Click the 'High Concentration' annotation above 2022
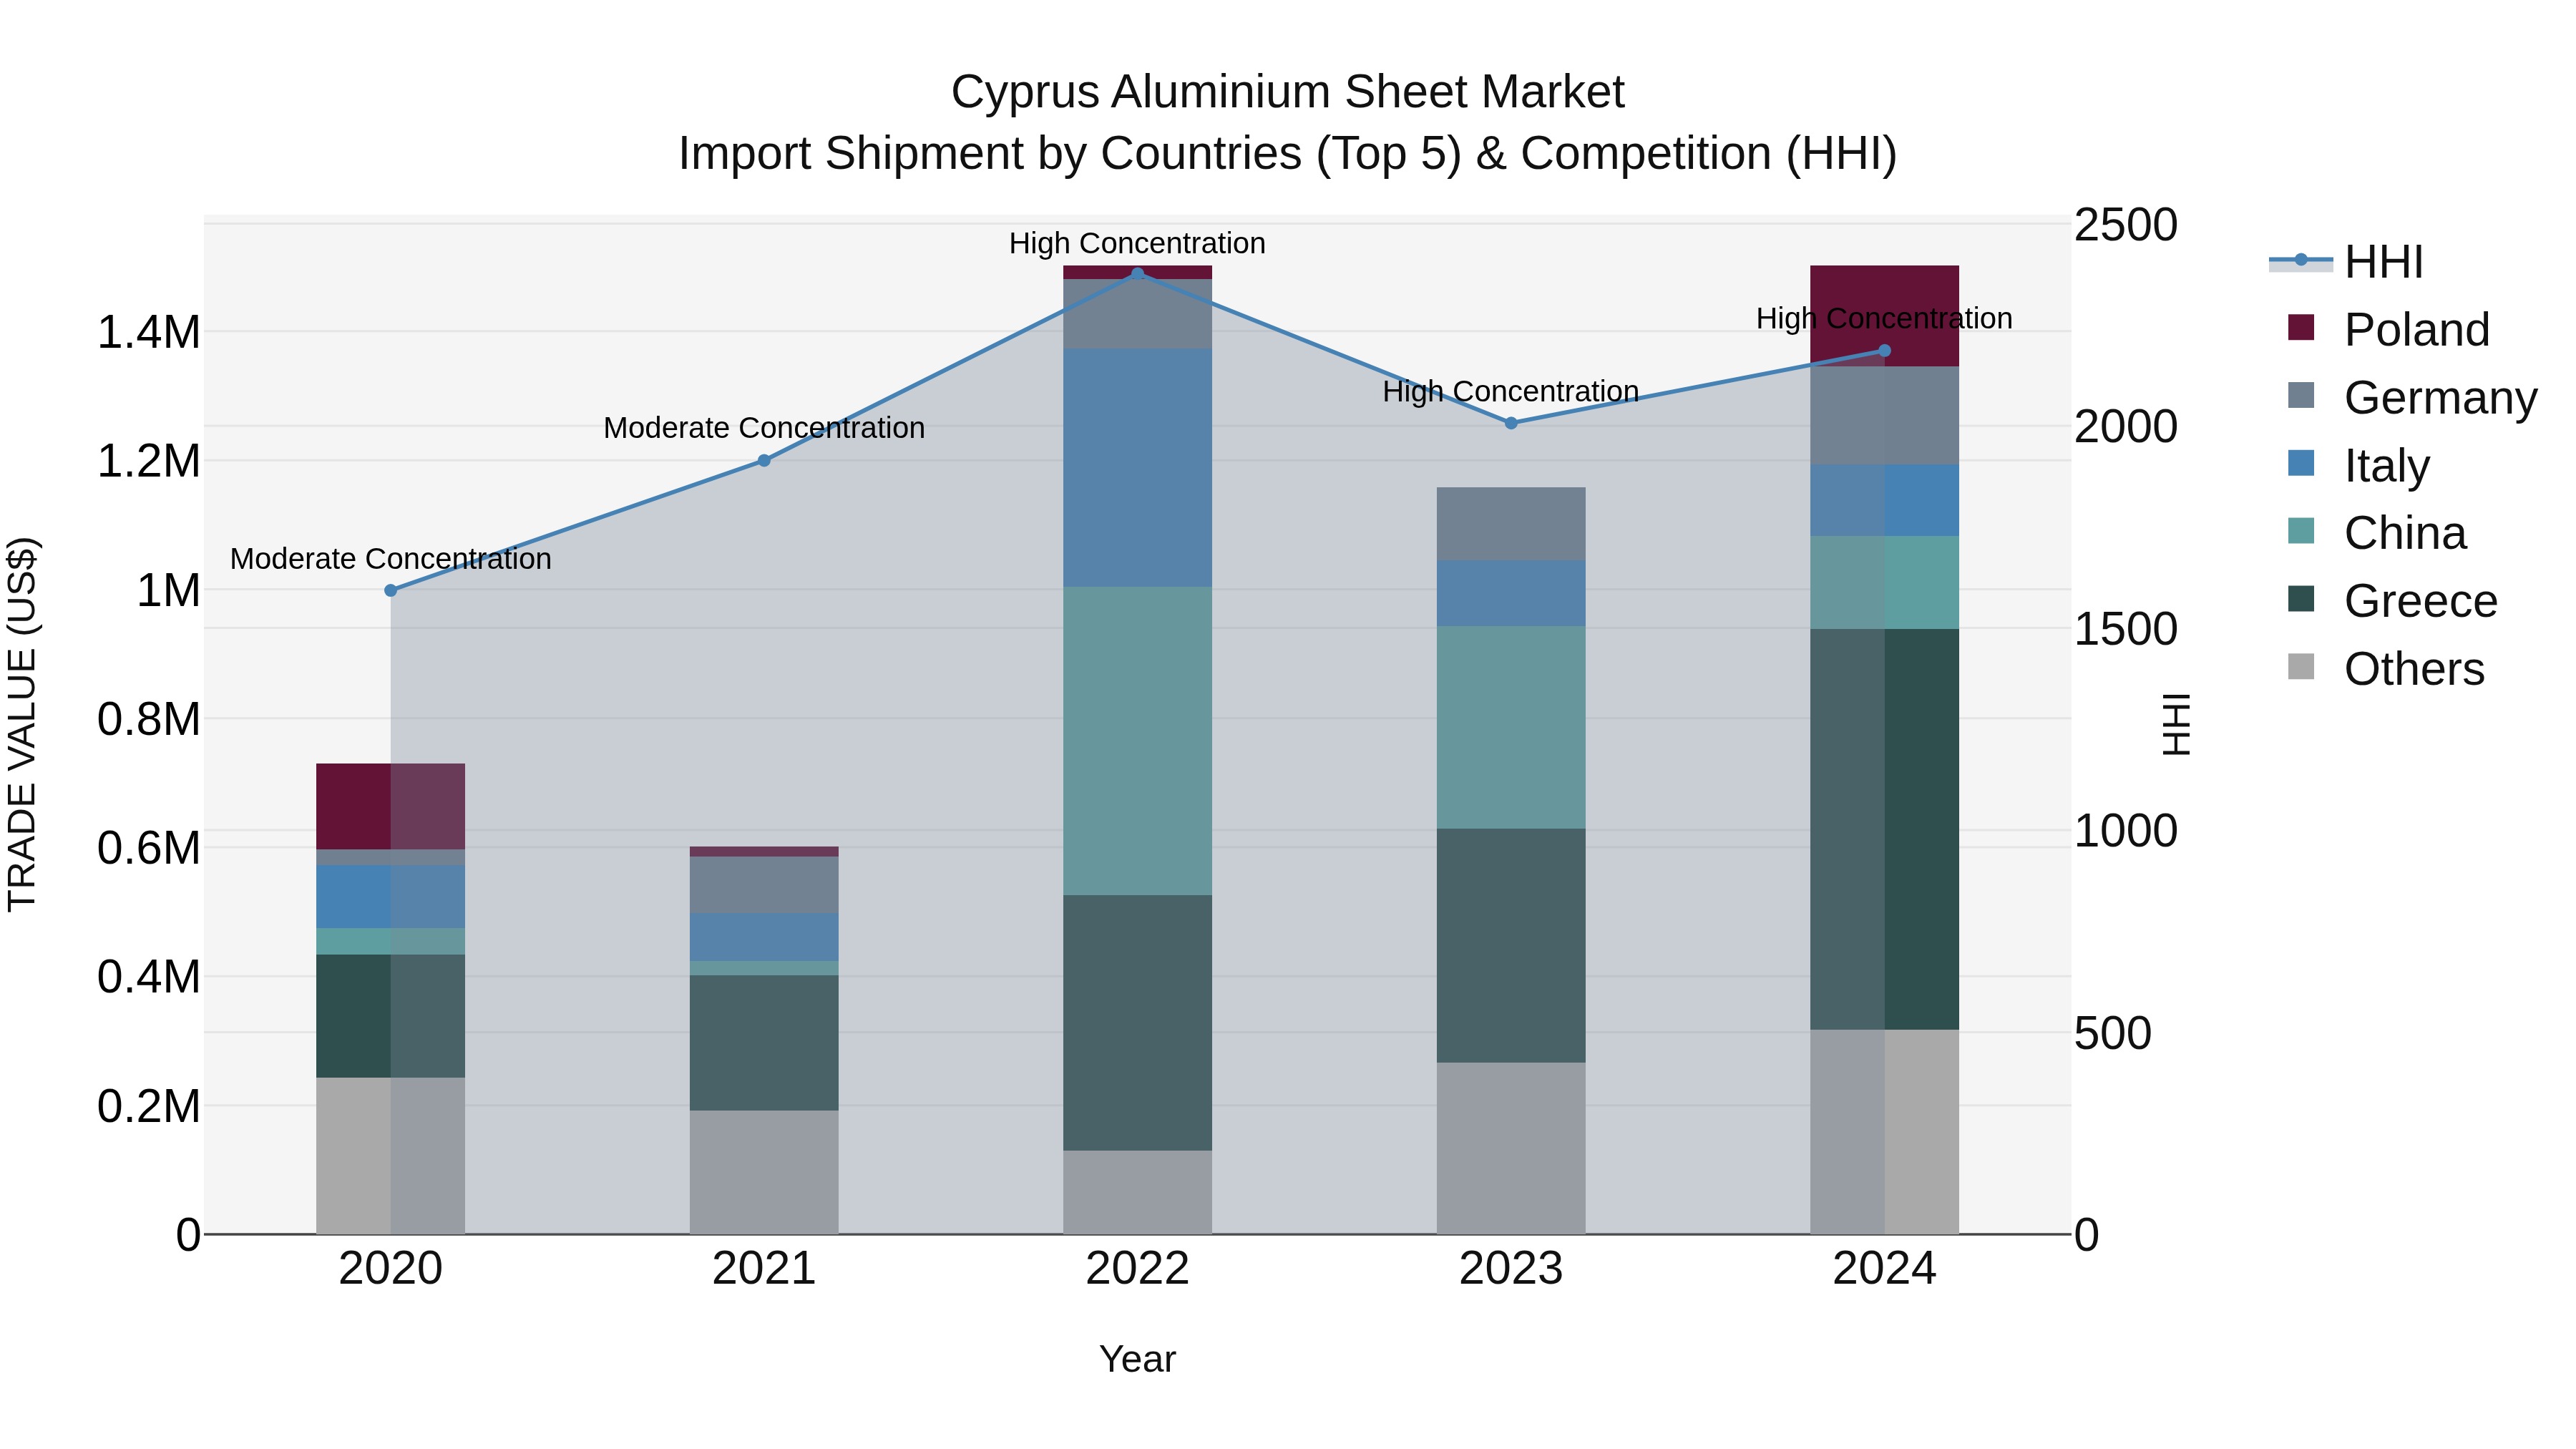Image resolution: width=2576 pixels, height=1449 pixels. point(1137,243)
